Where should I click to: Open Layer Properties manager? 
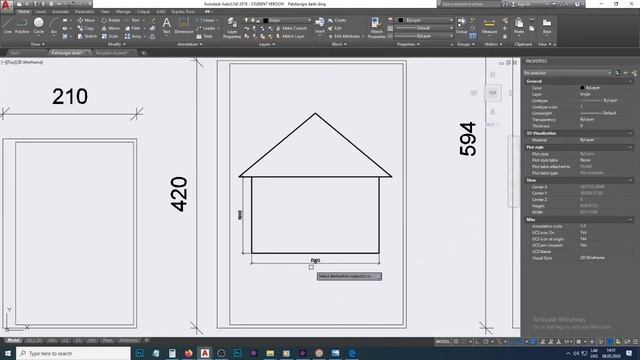click(232, 28)
